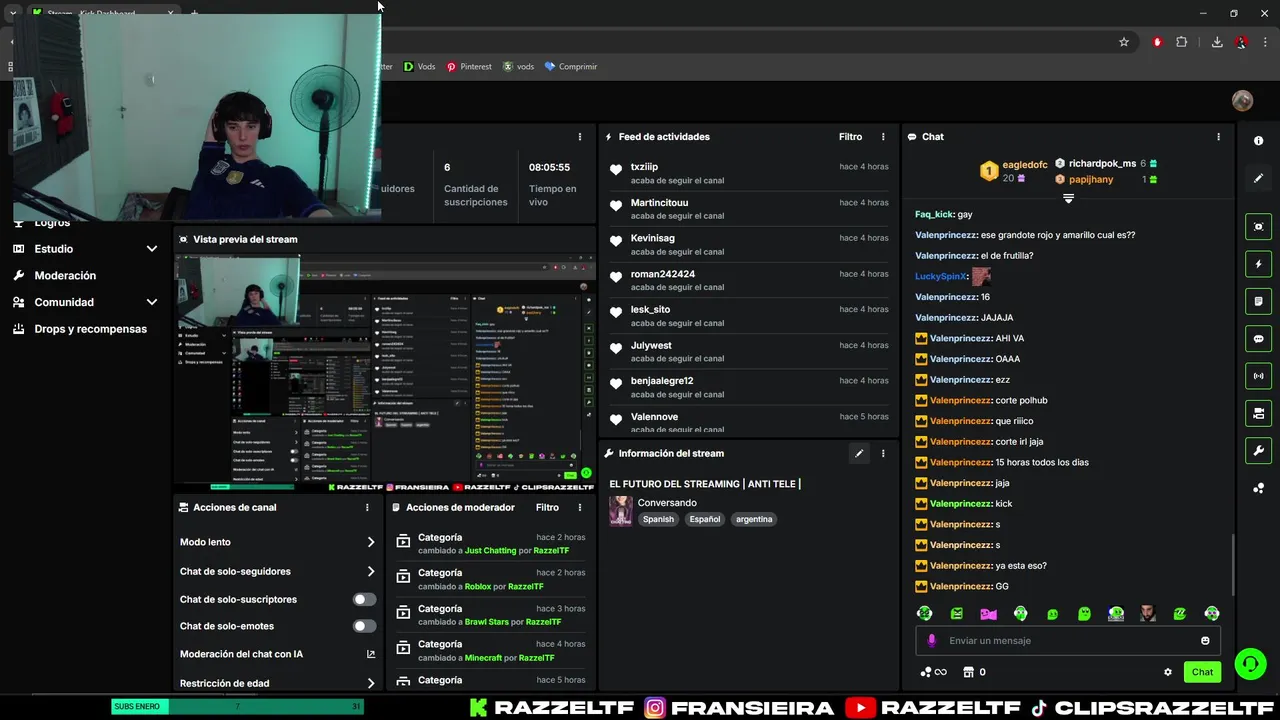The height and width of the screenshot is (720, 1280).
Task: Click the argentina tag
Action: (x=754, y=519)
